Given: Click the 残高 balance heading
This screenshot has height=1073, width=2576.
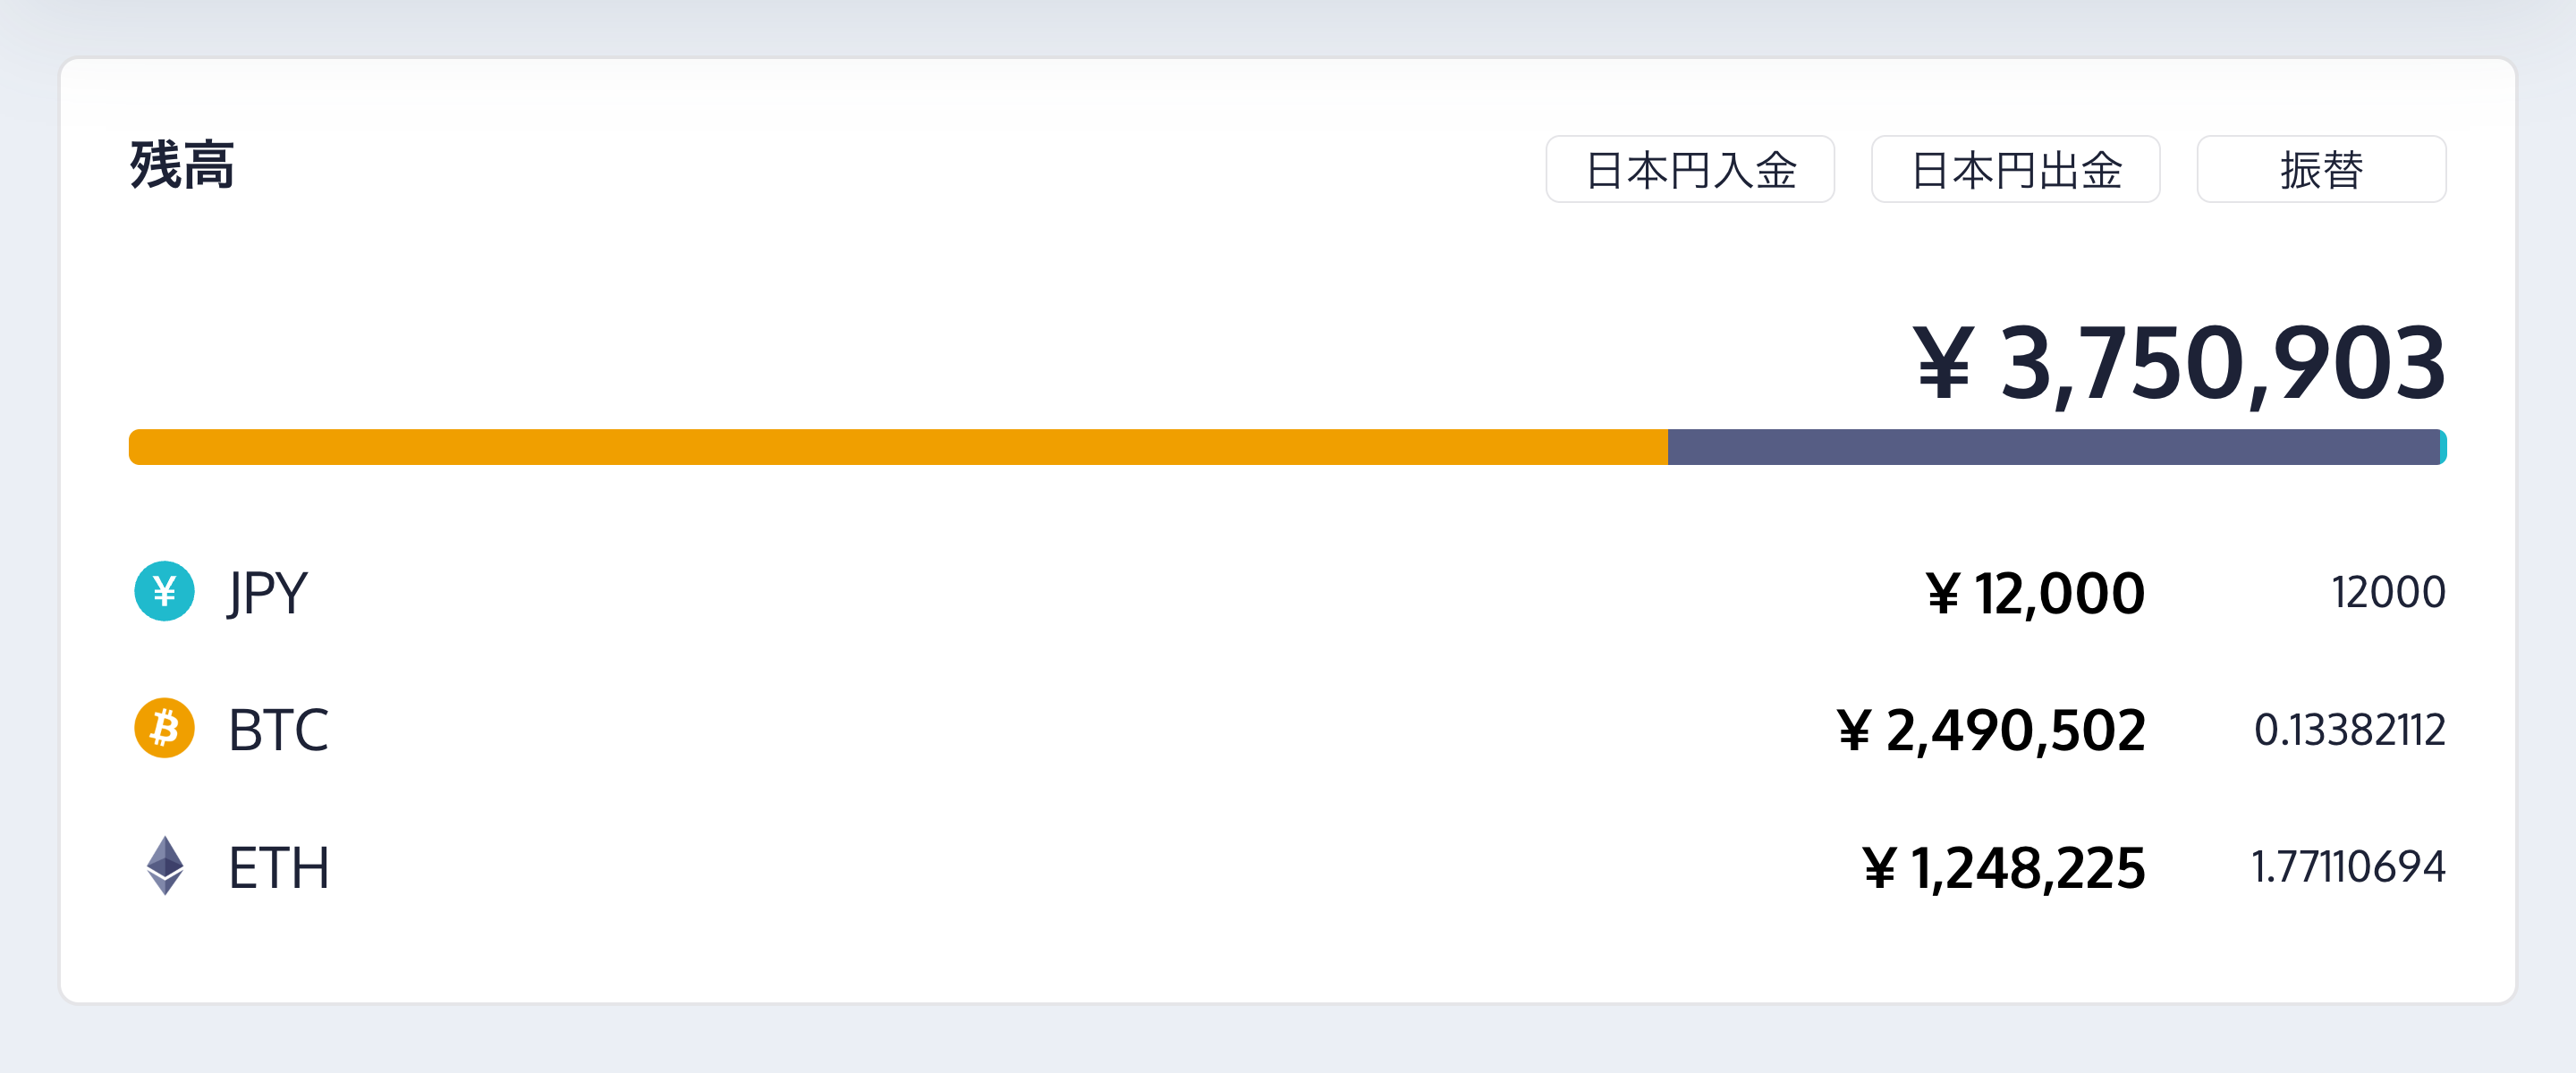Looking at the screenshot, I should tap(182, 165).
